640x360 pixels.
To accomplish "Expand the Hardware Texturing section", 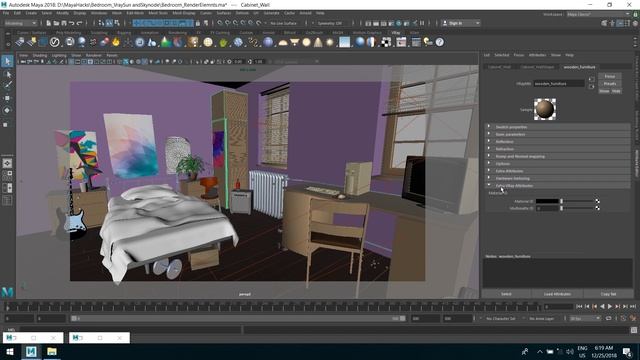I will click(x=557, y=178).
